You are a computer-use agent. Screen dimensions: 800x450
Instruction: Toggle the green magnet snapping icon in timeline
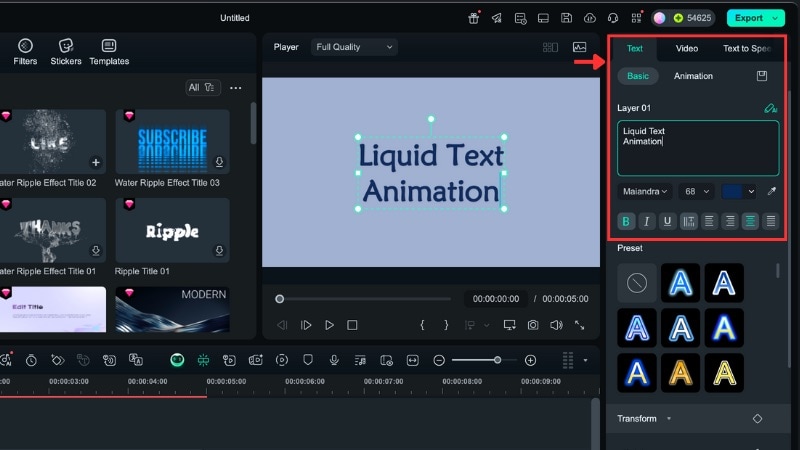[203, 360]
